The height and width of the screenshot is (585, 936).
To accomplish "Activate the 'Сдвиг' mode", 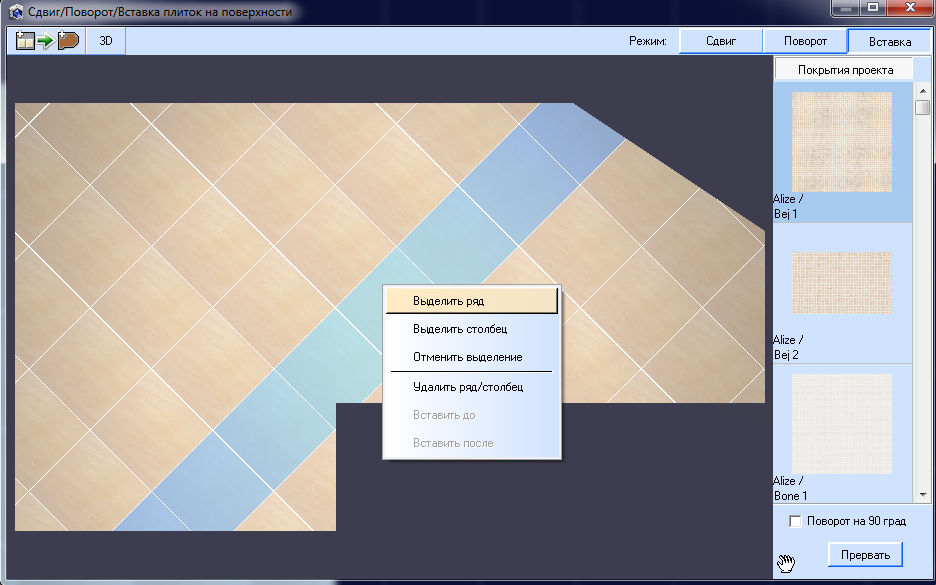I will 720,41.
